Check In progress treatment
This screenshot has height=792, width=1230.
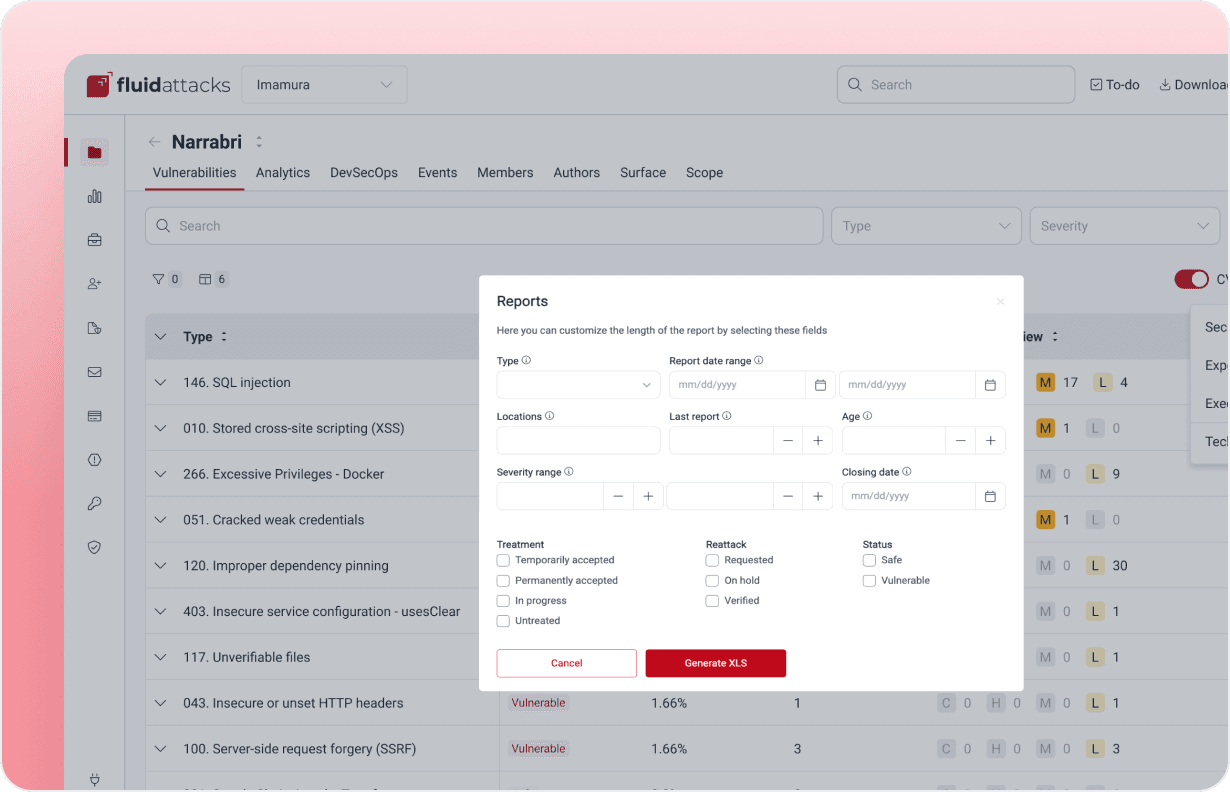coord(504,601)
